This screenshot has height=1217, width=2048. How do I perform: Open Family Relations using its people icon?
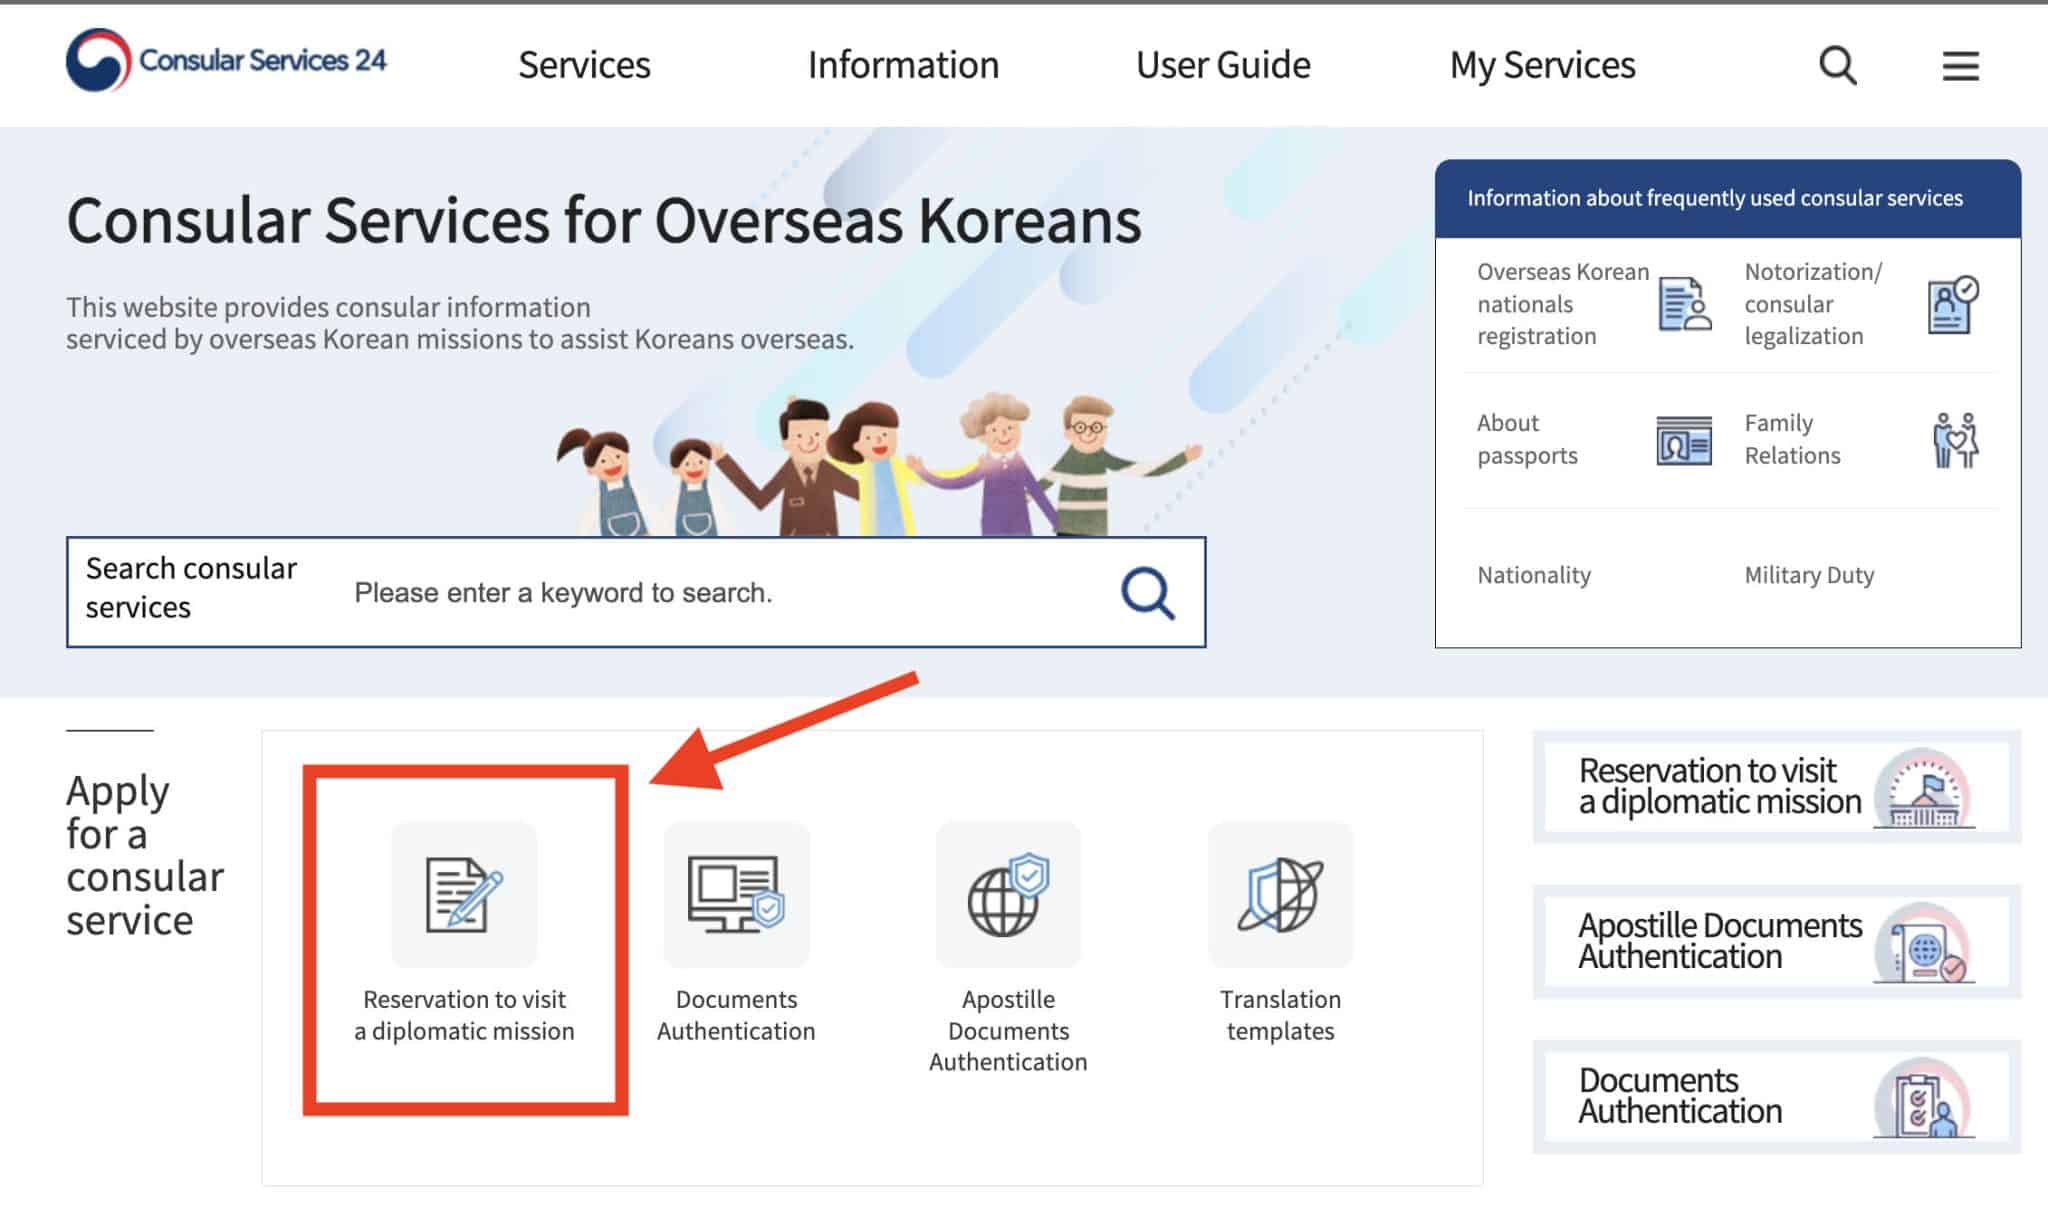click(1957, 440)
